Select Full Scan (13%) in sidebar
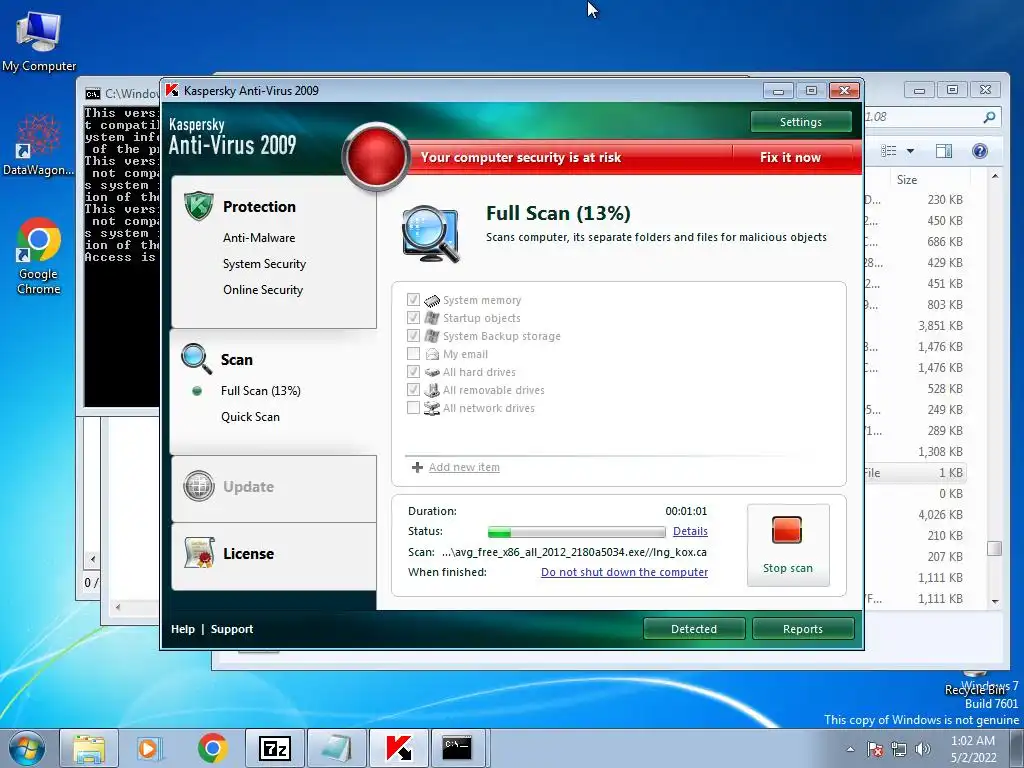Viewport: 1024px width, 768px height. pos(261,391)
